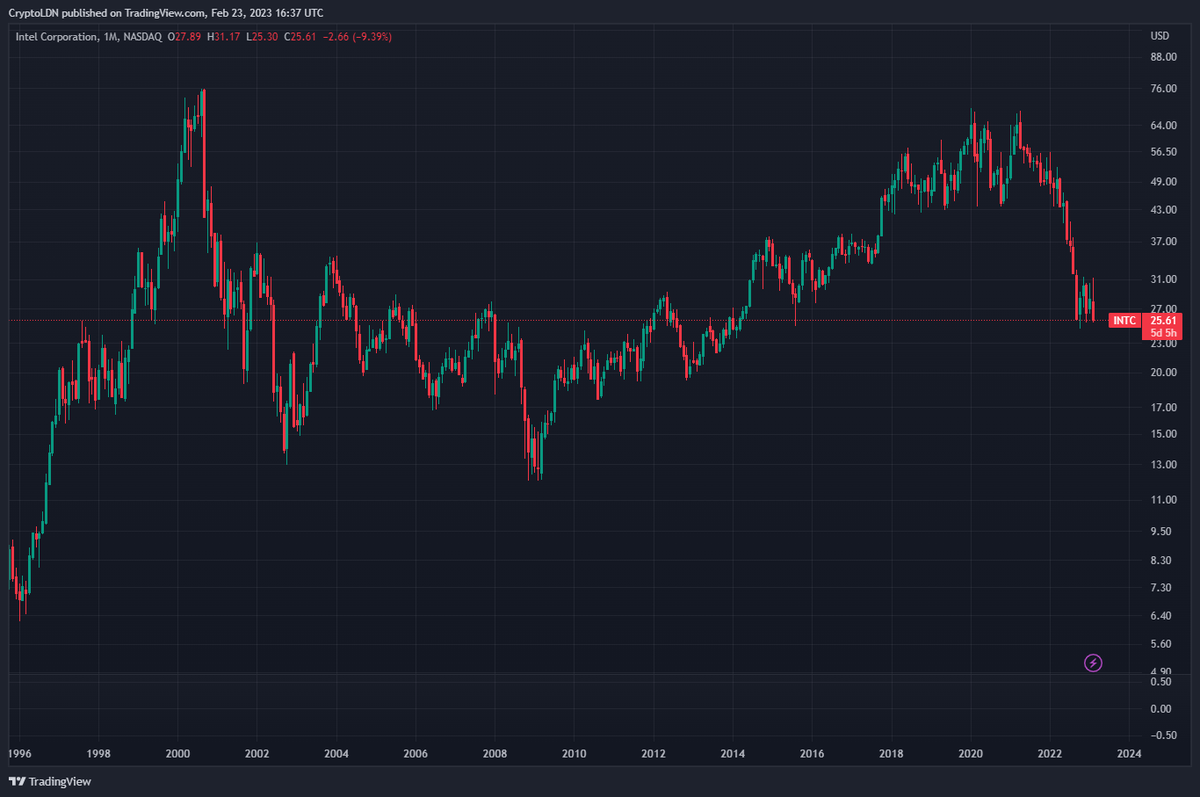The image size is (1200, 797).
Task: Click the 1998 label on the time axis
Action: (x=98, y=754)
